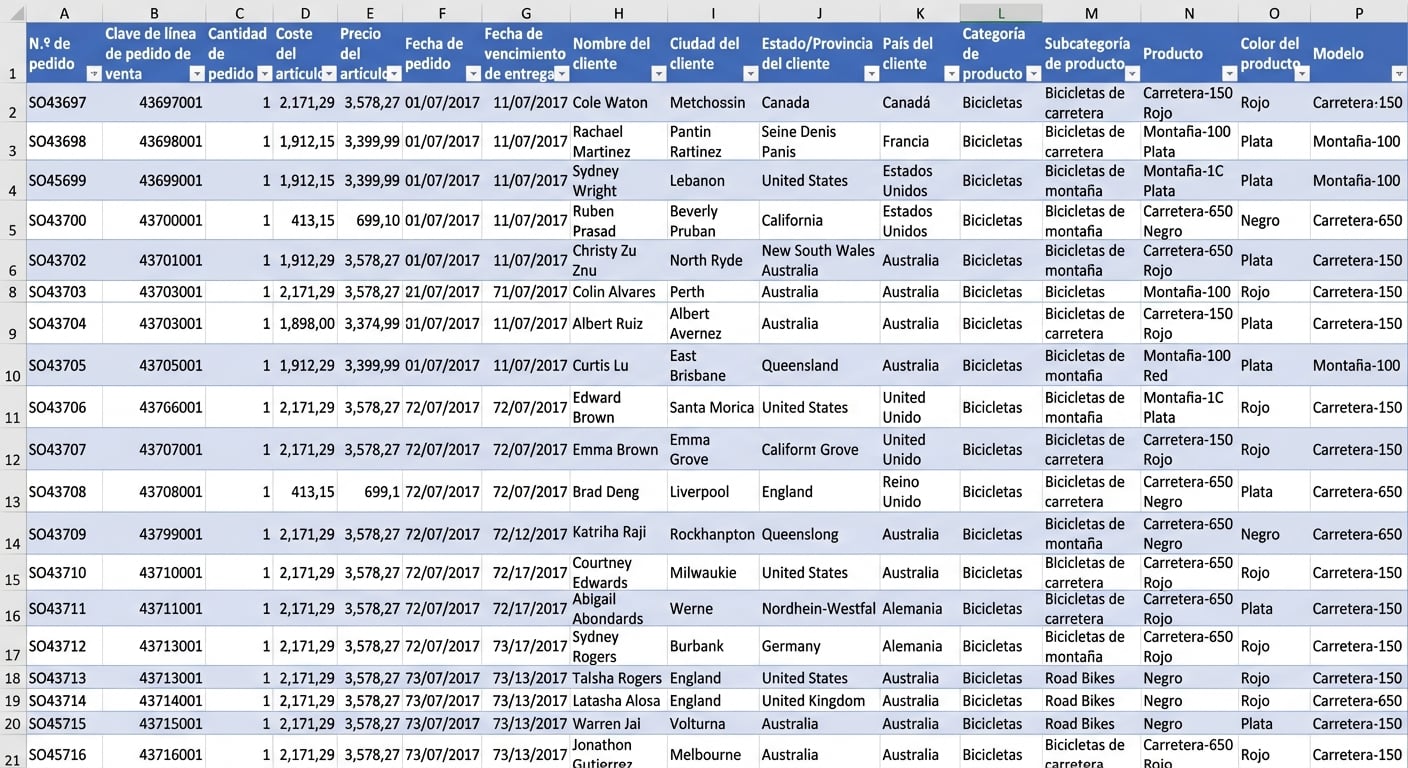The height and width of the screenshot is (768, 1408).
Task: Click the customer name Courtney Edwards
Action: pyautogui.click(x=618, y=572)
